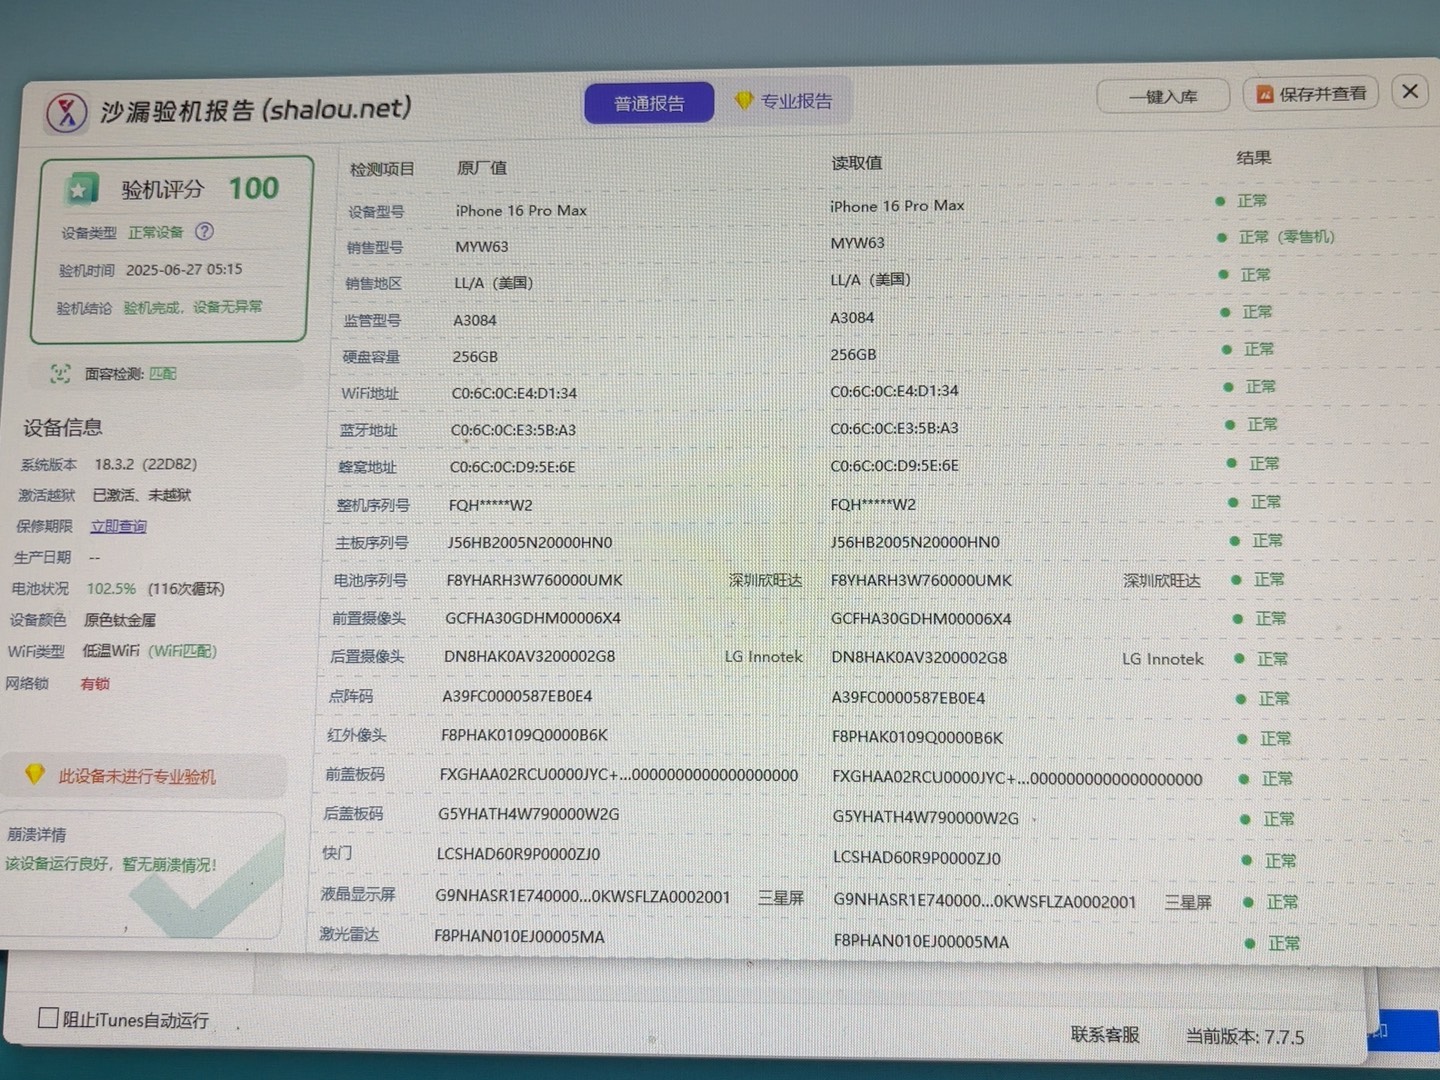
Task: Click 读取值 rear camera code DN8HAK0AV3200002G8
Action: (919, 658)
